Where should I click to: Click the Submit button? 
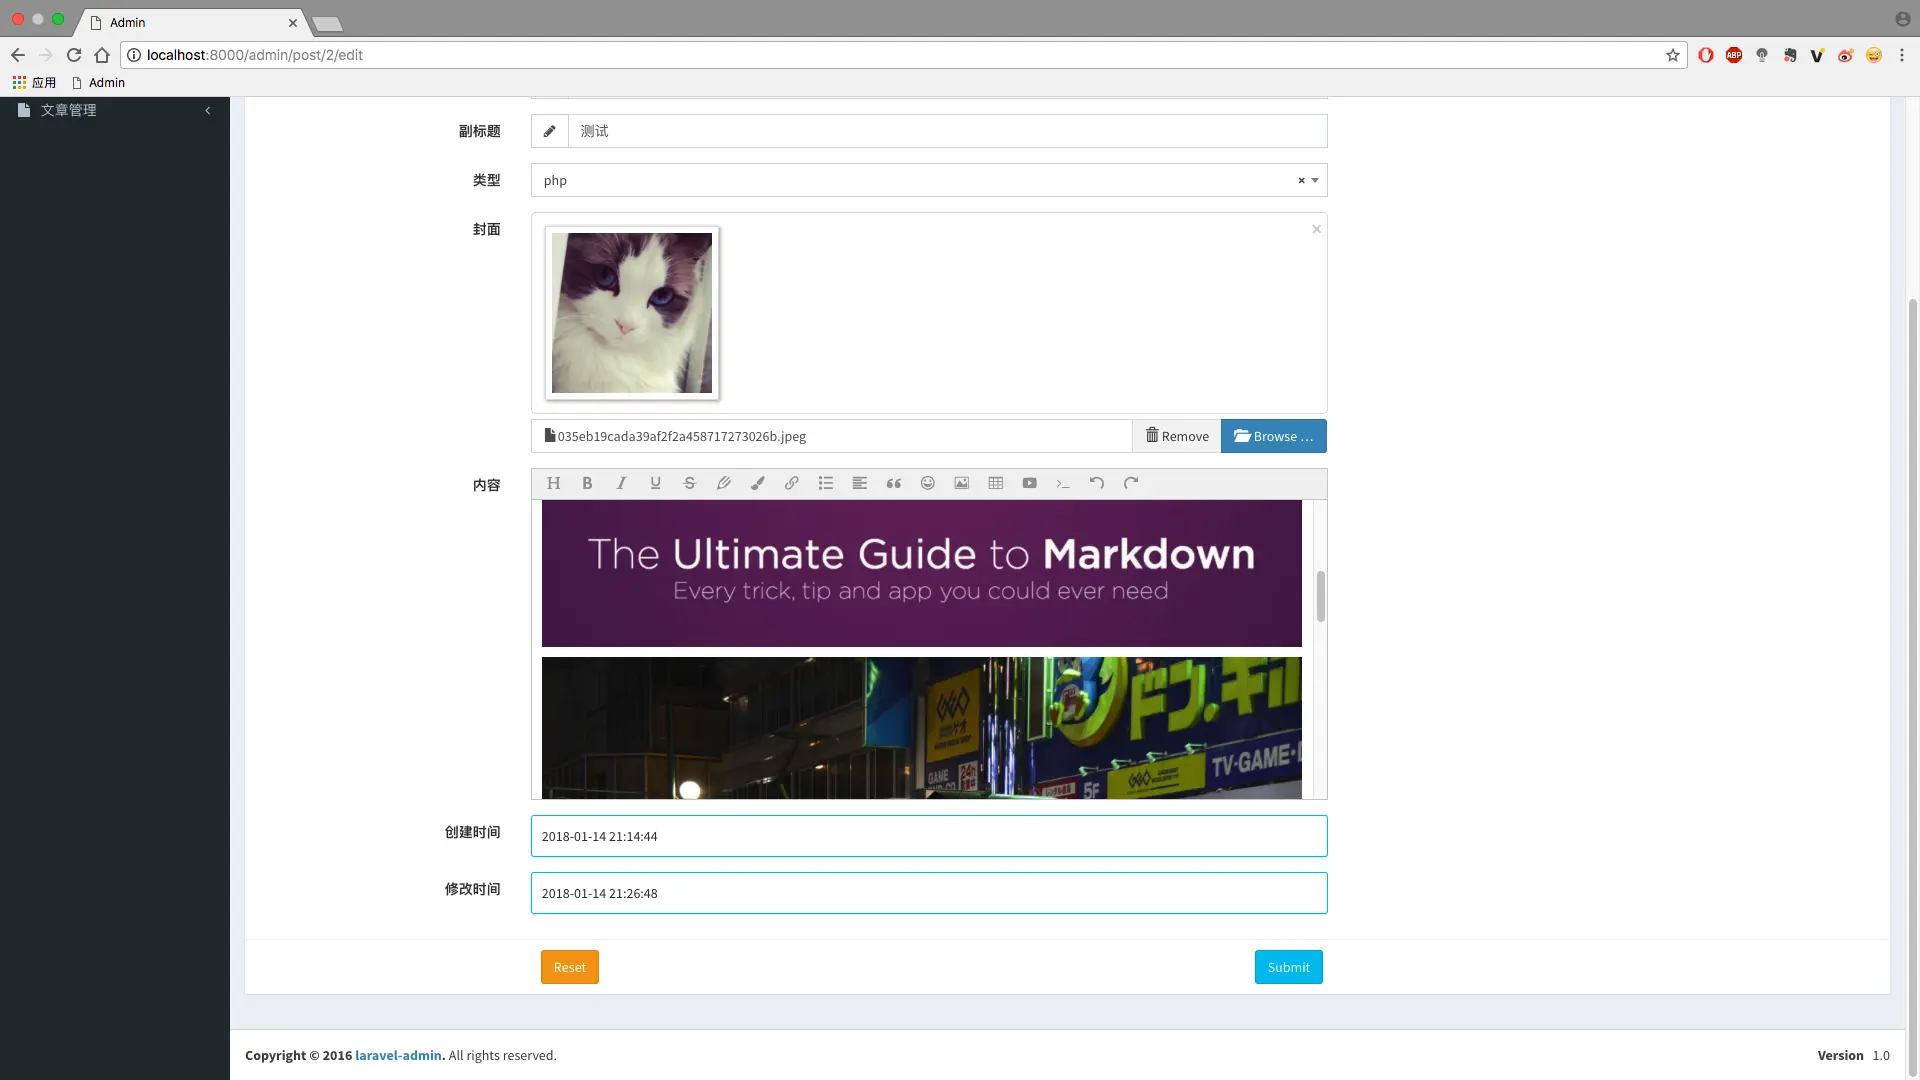(1288, 967)
